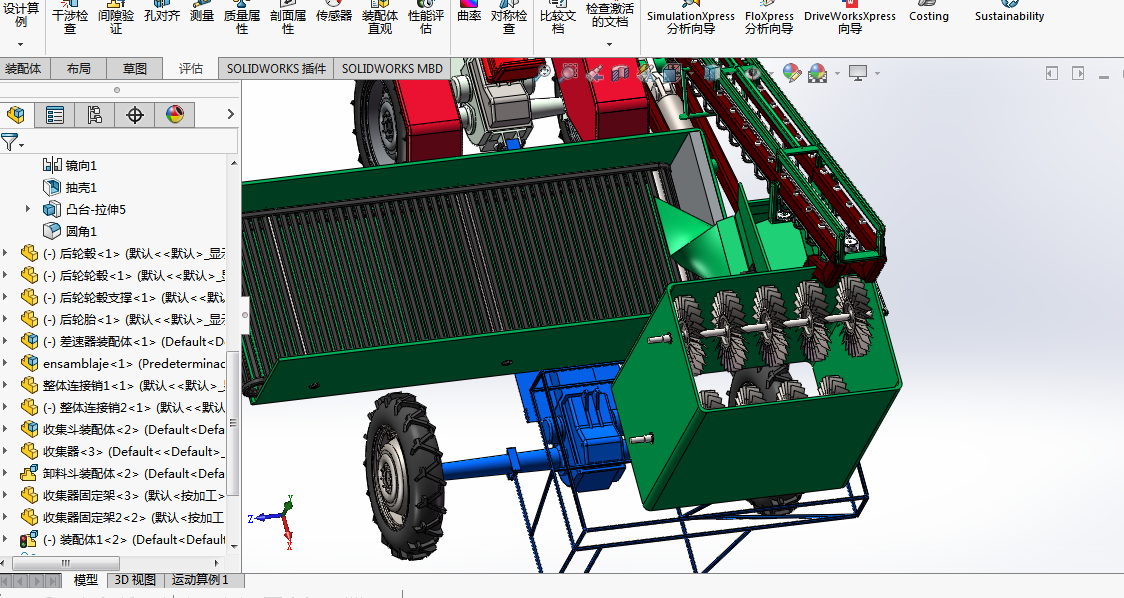Image resolution: width=1124 pixels, height=598 pixels.
Task: Expand the 检查激活的文档 dropdown arrow
Action: tap(609, 44)
